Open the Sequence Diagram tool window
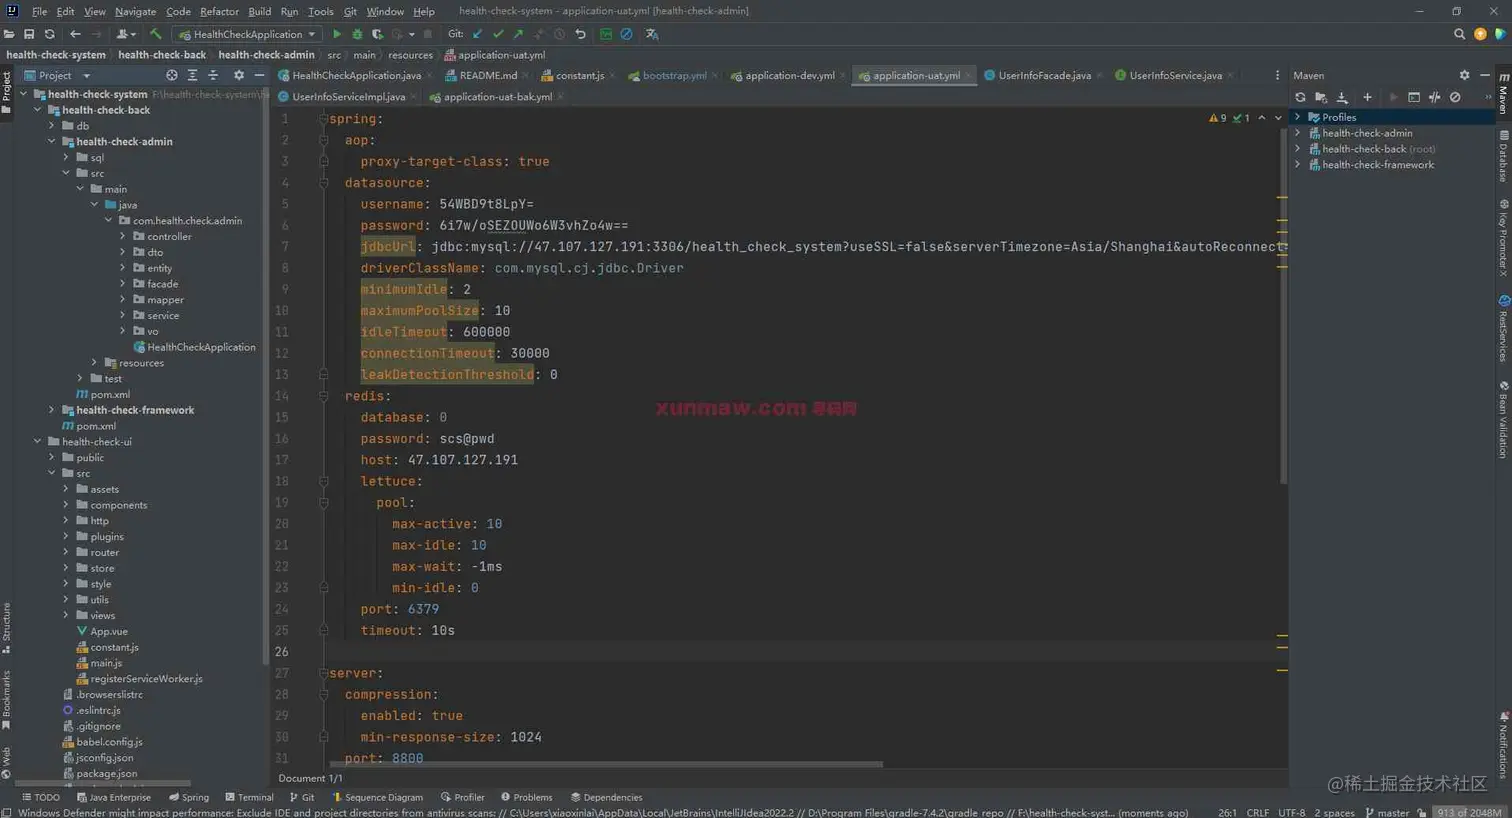Screen dimensions: 1512x818 [x=377, y=797]
